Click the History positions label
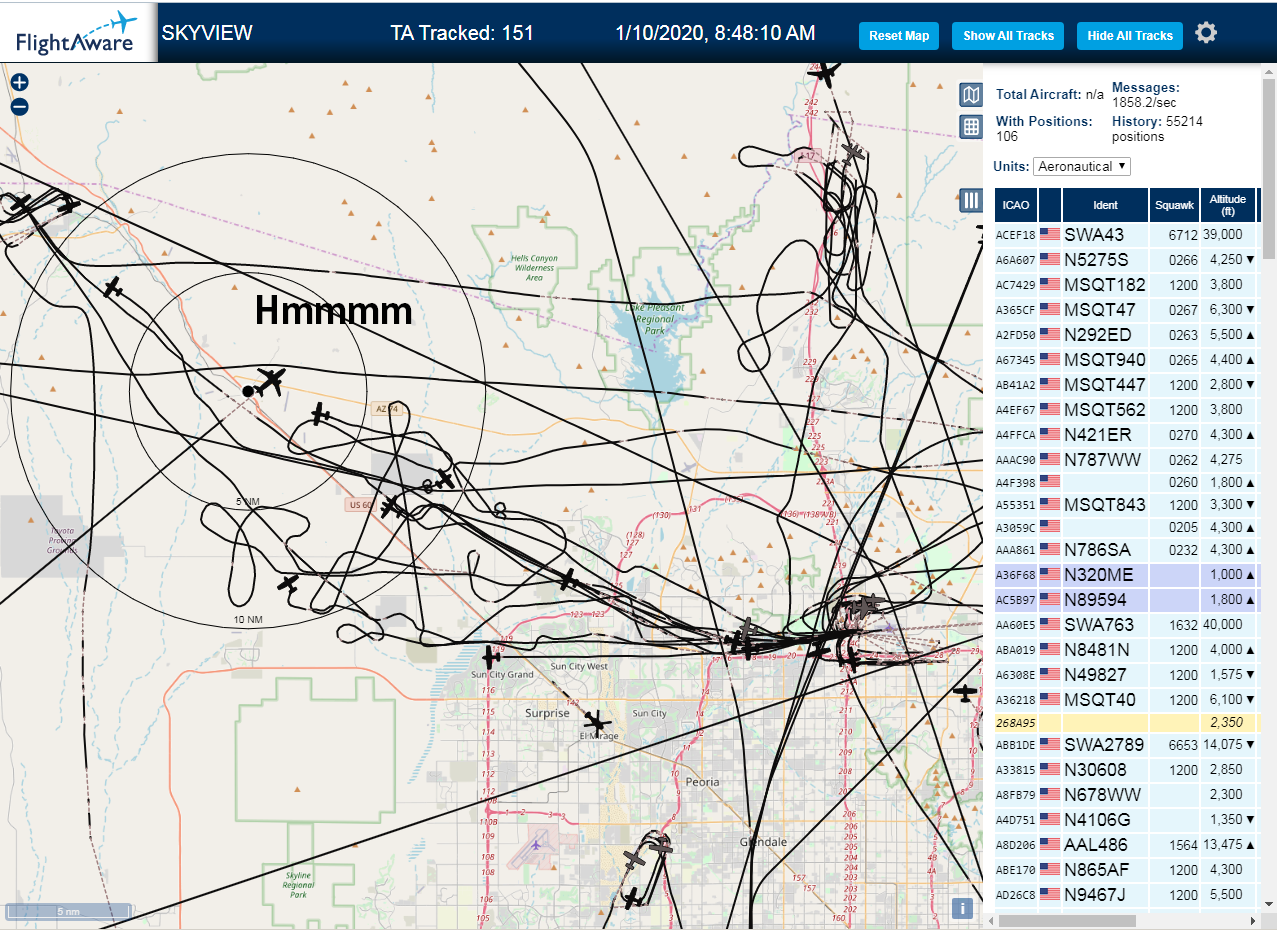 point(1137,121)
